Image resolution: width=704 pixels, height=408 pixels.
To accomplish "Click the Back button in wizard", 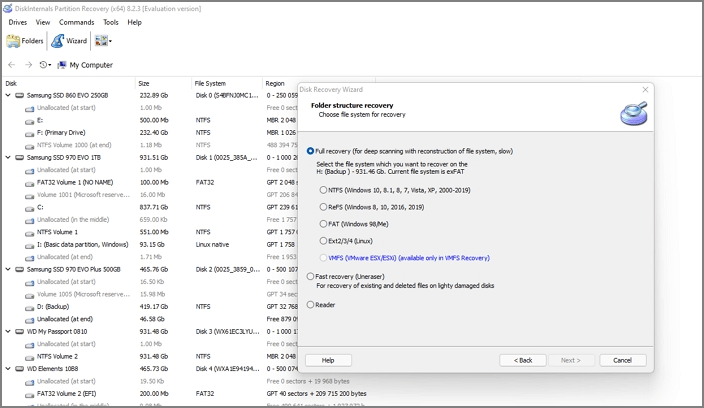I will [x=522, y=360].
